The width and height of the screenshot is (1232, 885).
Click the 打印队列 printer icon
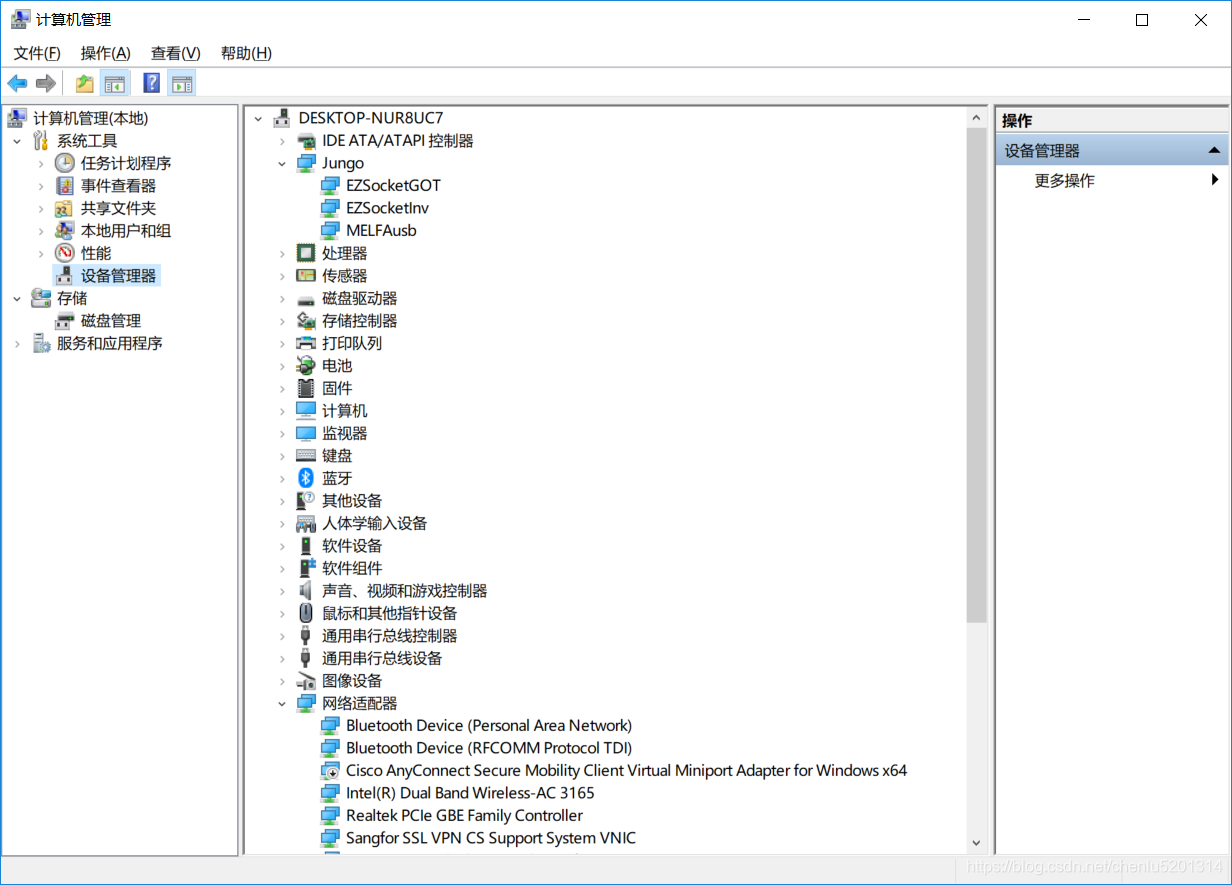click(x=306, y=343)
